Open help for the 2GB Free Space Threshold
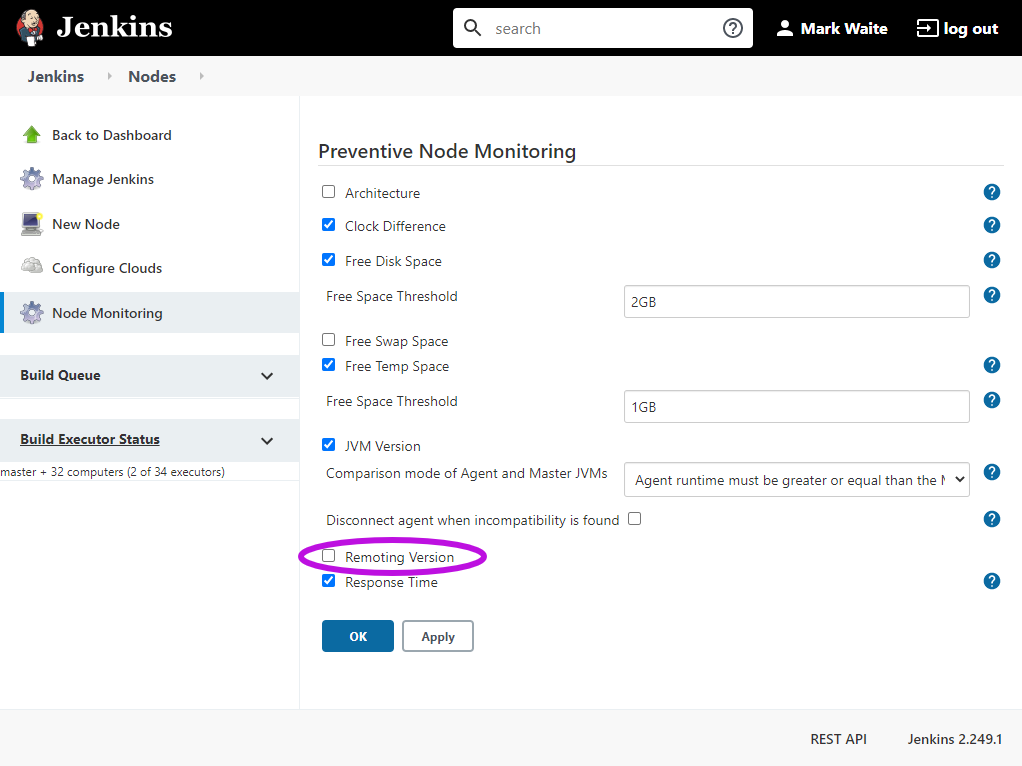 click(x=991, y=295)
